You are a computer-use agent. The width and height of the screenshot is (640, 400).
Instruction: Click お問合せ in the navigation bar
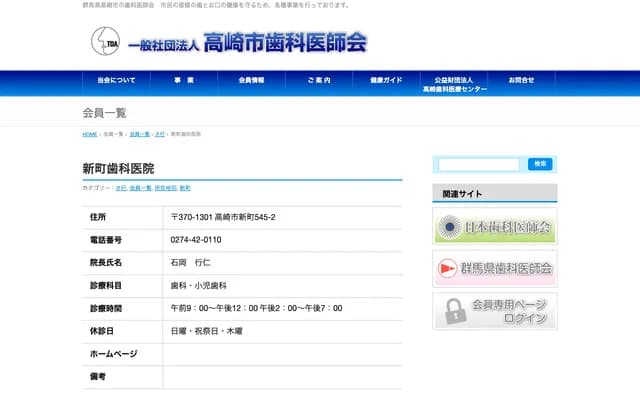(x=521, y=80)
